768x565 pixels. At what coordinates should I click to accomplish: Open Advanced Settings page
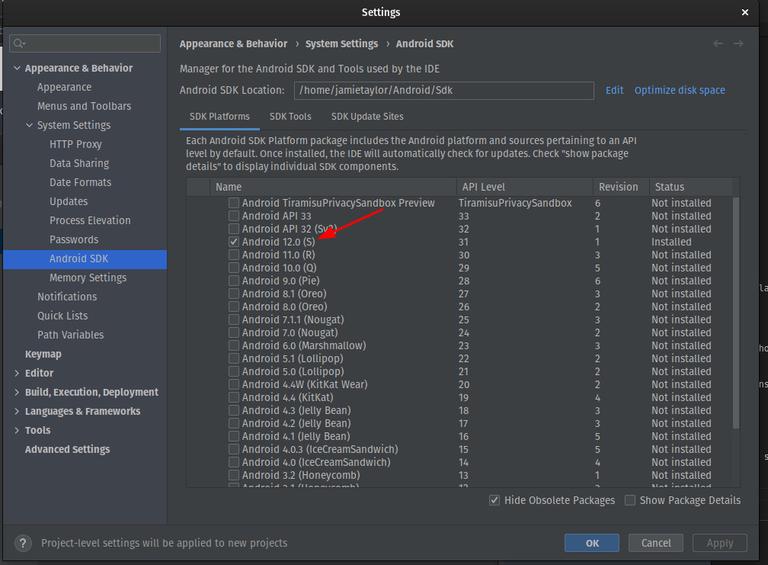[x=68, y=449]
